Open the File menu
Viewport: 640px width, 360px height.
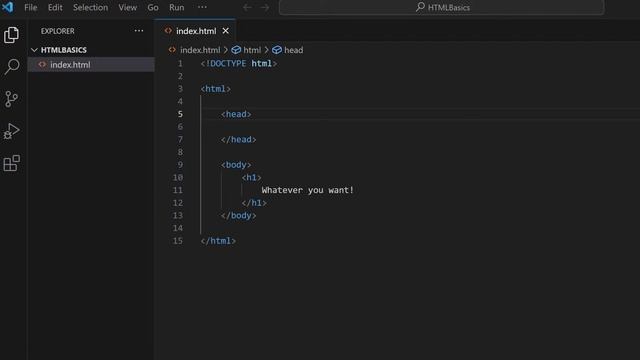click(x=31, y=7)
